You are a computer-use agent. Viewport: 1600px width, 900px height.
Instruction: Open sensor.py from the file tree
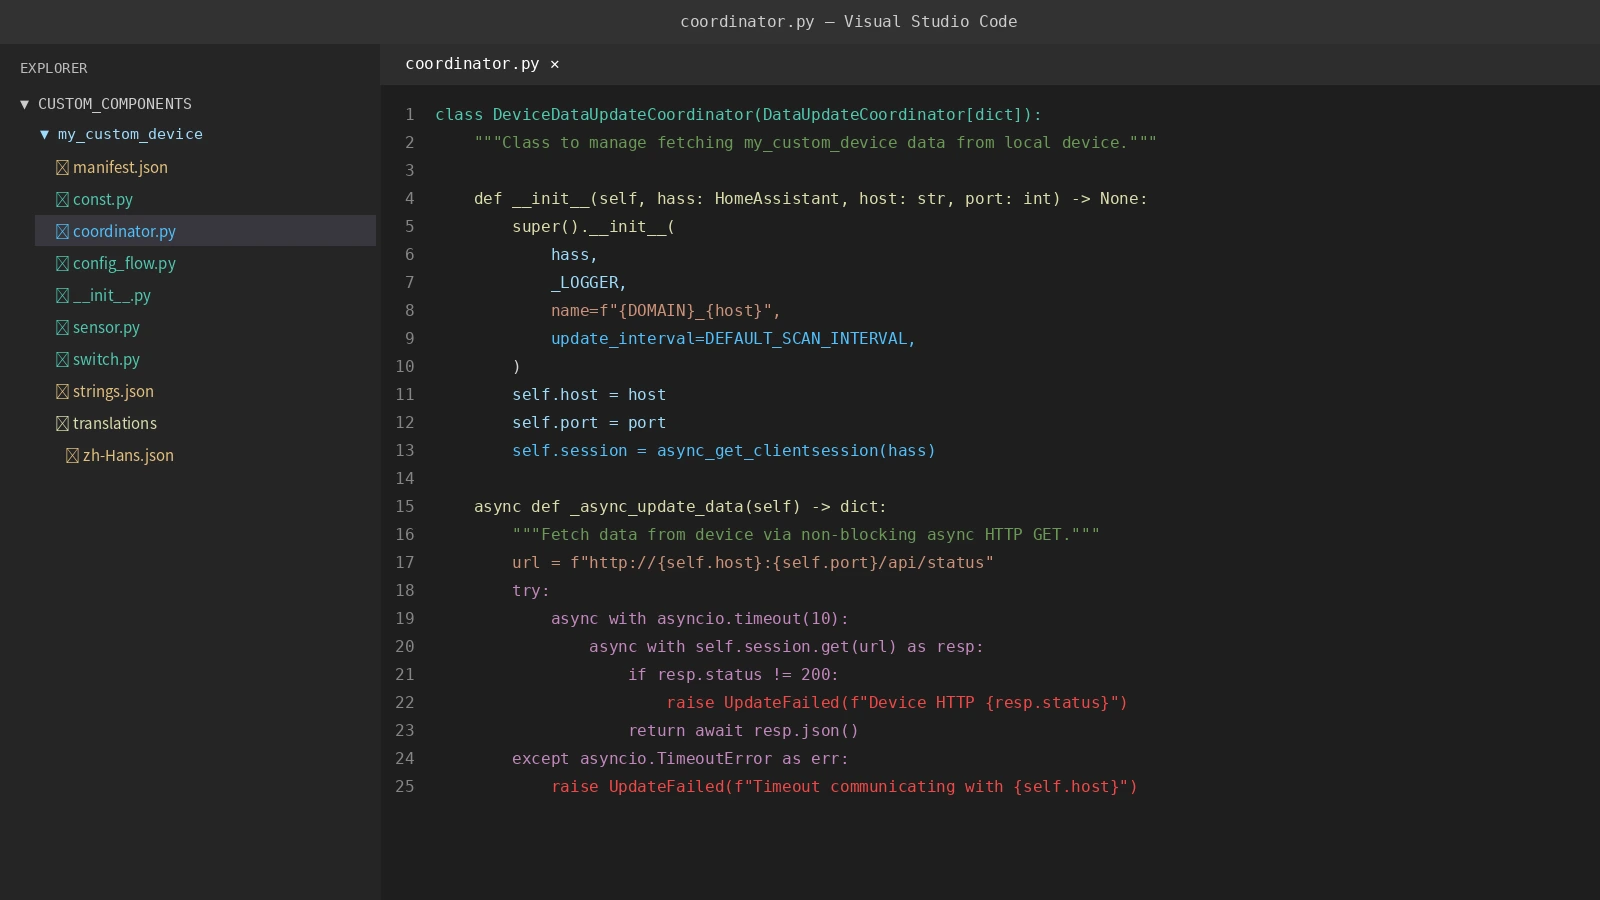106,327
